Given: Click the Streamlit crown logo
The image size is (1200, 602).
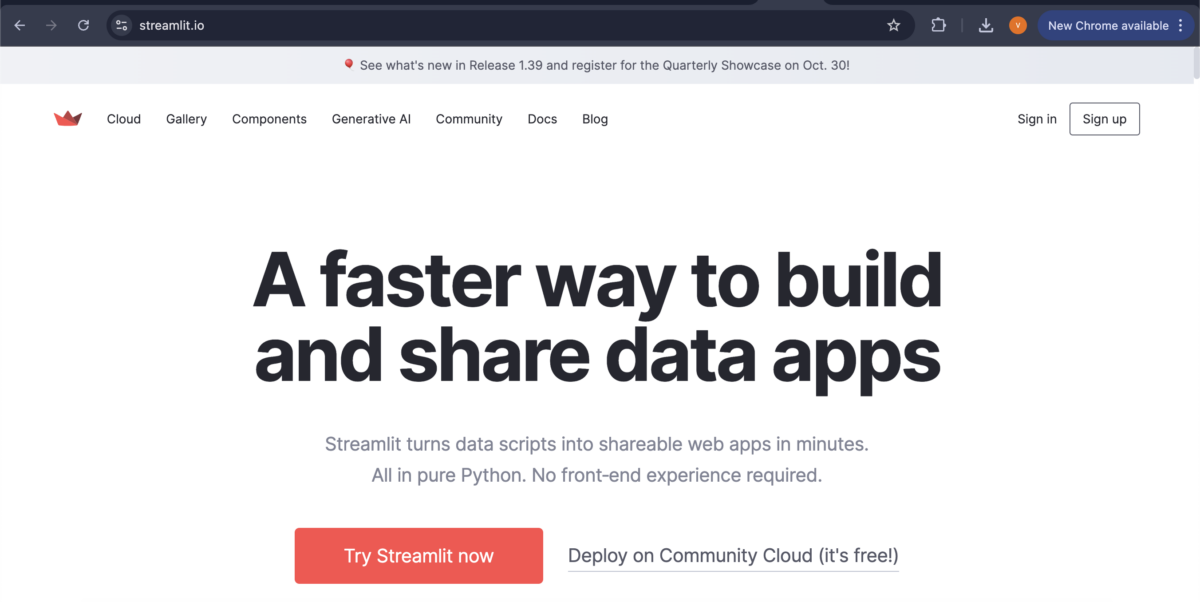Looking at the screenshot, I should coord(68,119).
